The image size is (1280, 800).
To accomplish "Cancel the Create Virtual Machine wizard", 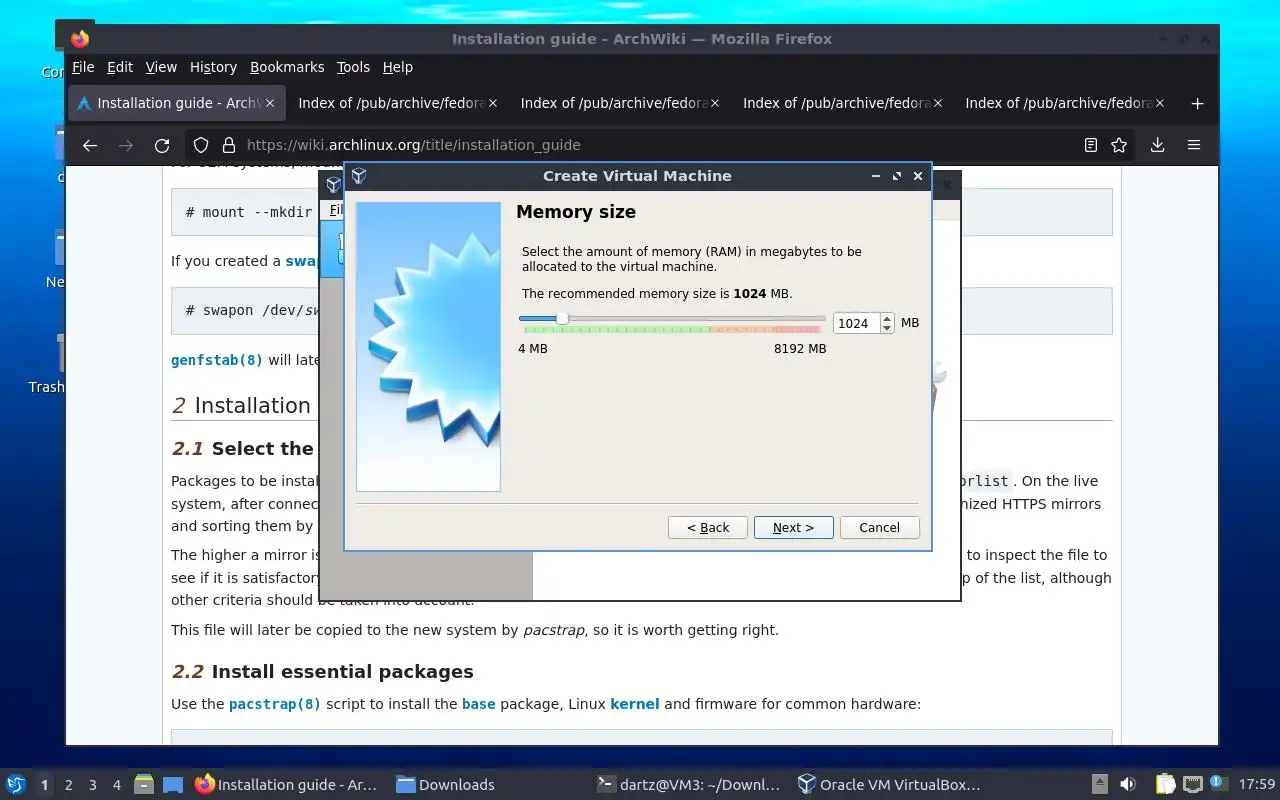I will tap(879, 527).
